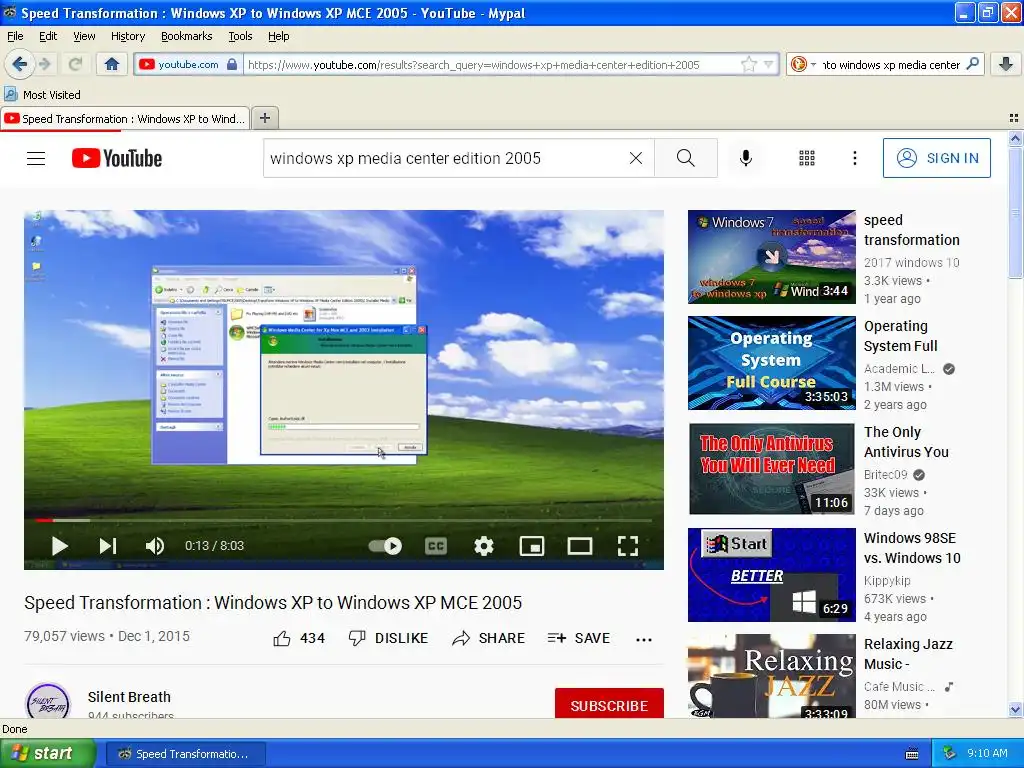Viewport: 1024px width, 768px height.
Task: Switch to theater mode icon
Action: click(x=579, y=546)
